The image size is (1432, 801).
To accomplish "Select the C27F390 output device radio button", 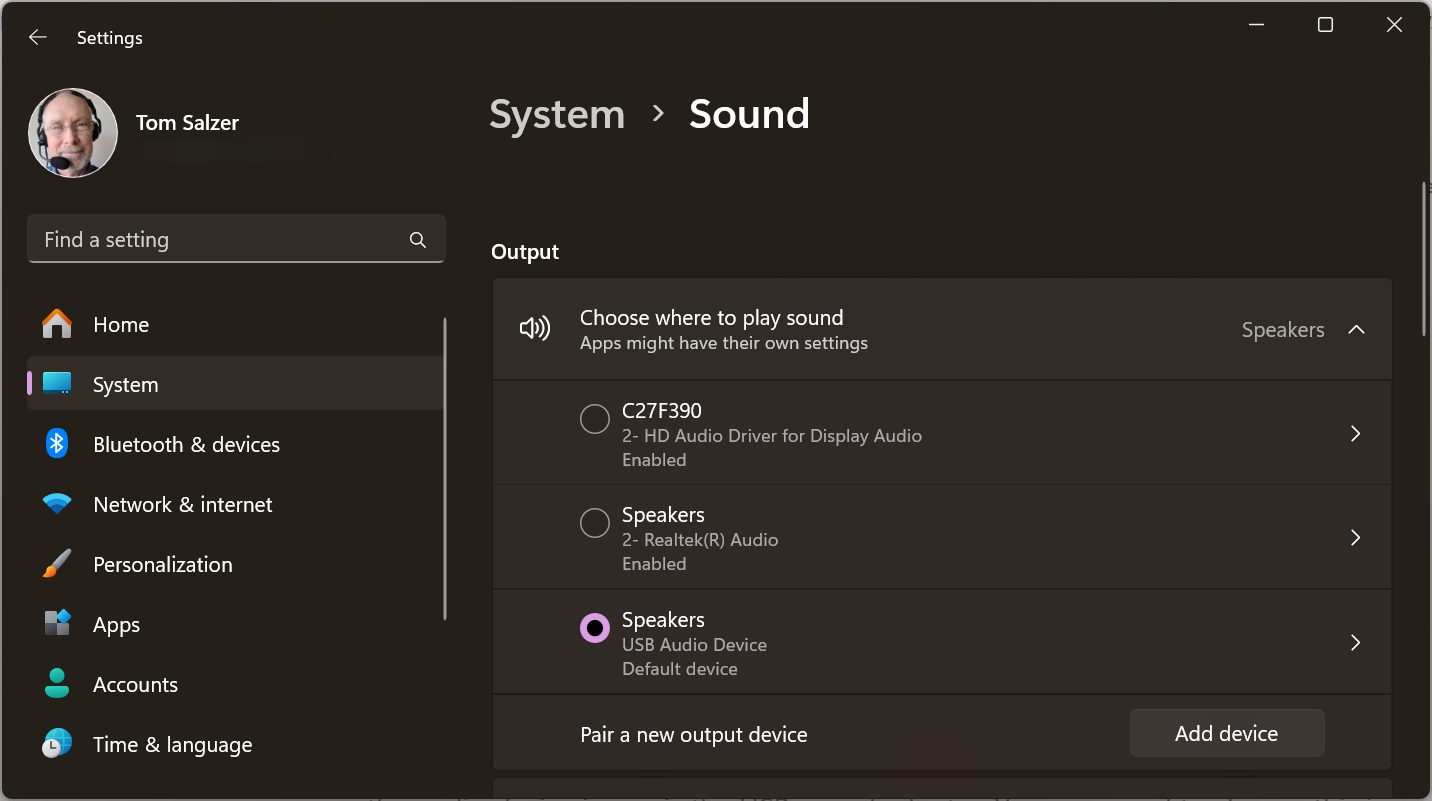I will click(595, 419).
